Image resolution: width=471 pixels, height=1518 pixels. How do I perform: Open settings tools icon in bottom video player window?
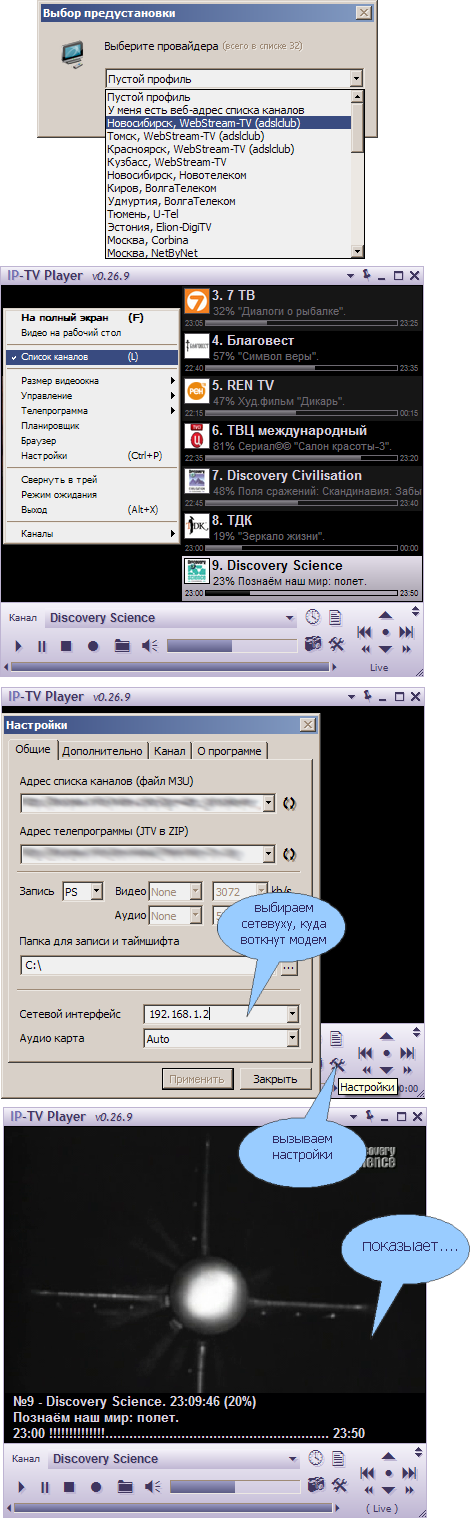(x=339, y=1485)
